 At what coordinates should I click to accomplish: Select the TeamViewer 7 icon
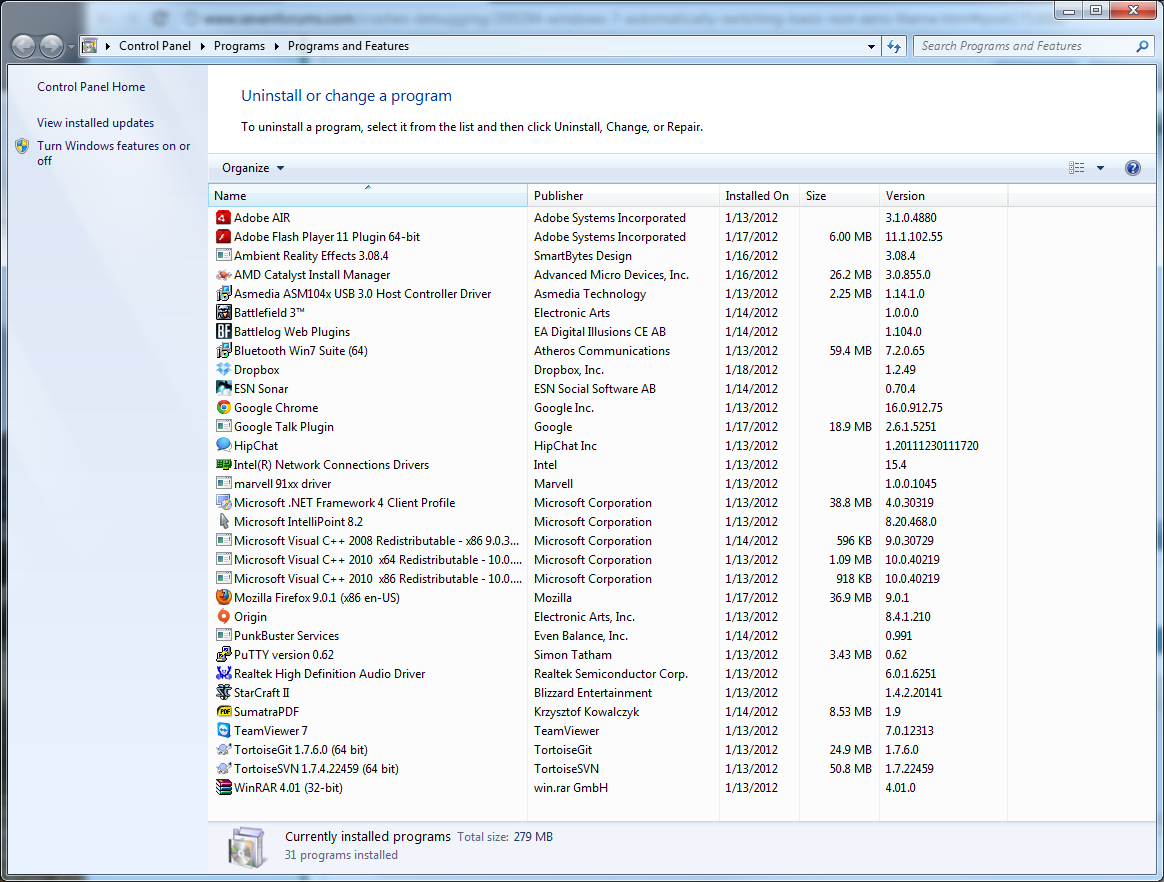click(223, 730)
